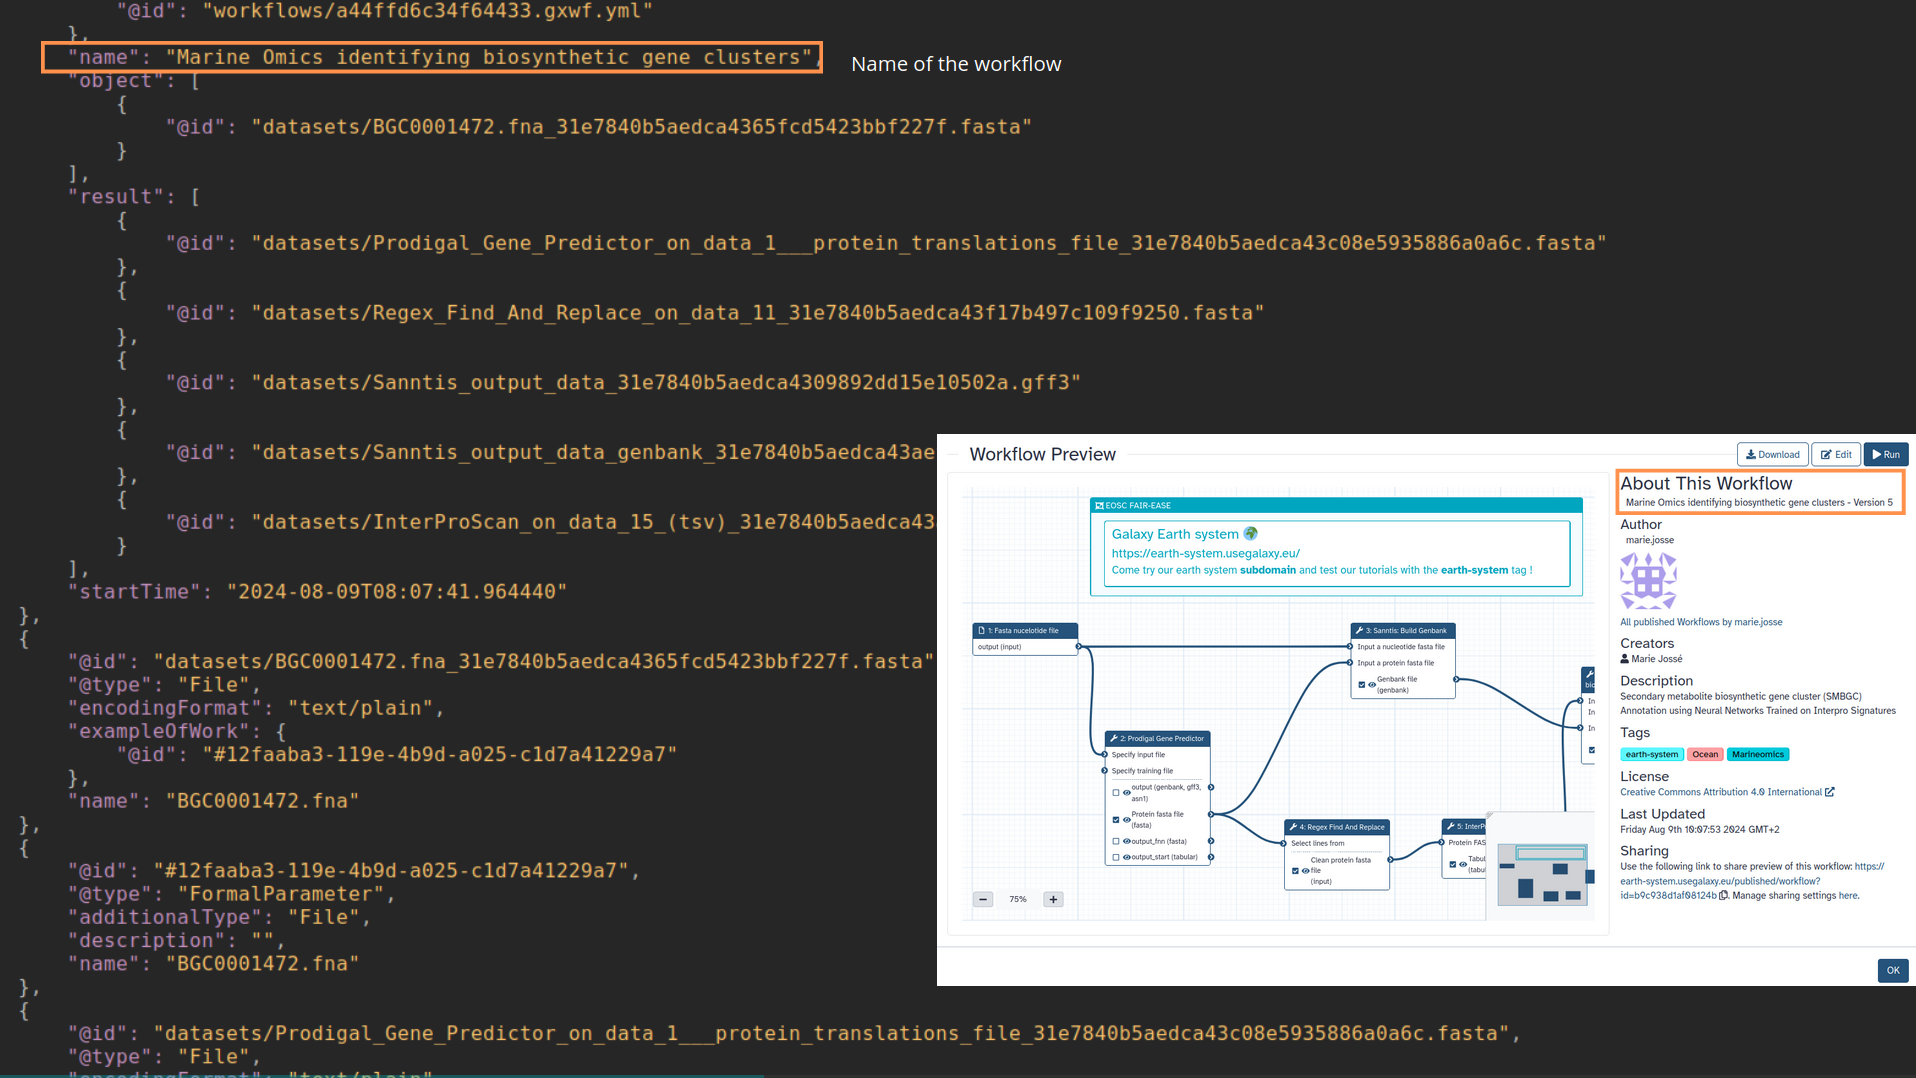Click wrench icon of Regex Find And Replace node
Image resolution: width=1916 pixels, height=1078 pixels.
click(1293, 827)
